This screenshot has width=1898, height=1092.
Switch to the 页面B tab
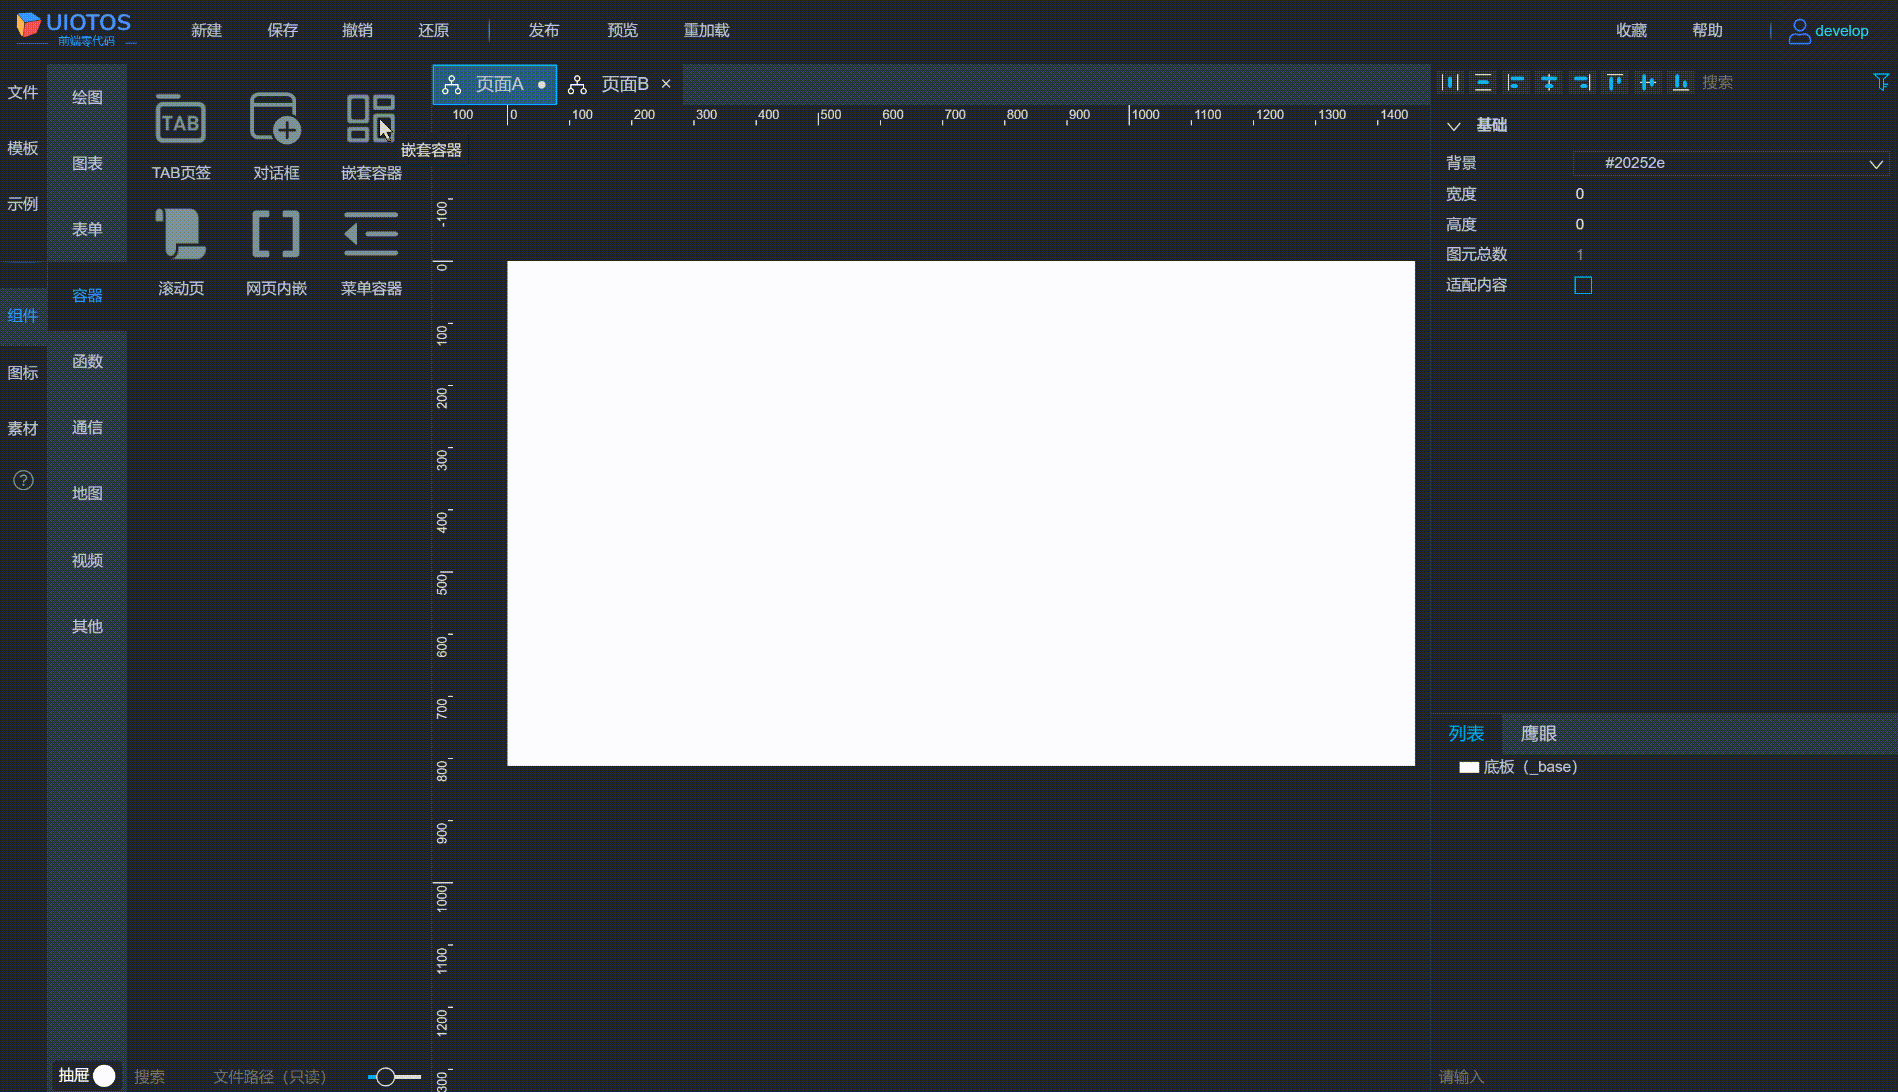click(619, 85)
